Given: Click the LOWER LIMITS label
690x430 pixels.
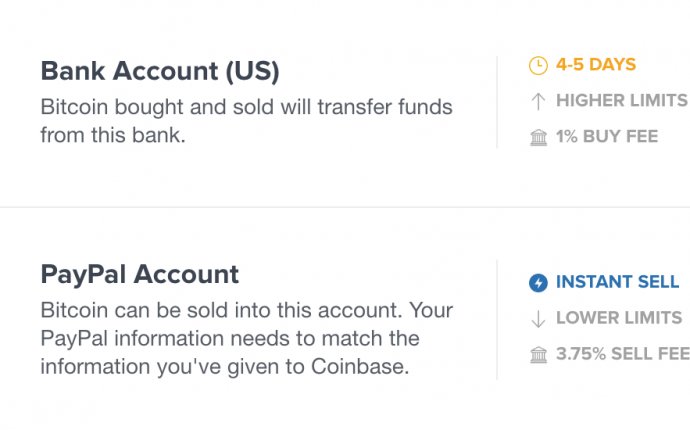Looking at the screenshot, I should [x=619, y=318].
